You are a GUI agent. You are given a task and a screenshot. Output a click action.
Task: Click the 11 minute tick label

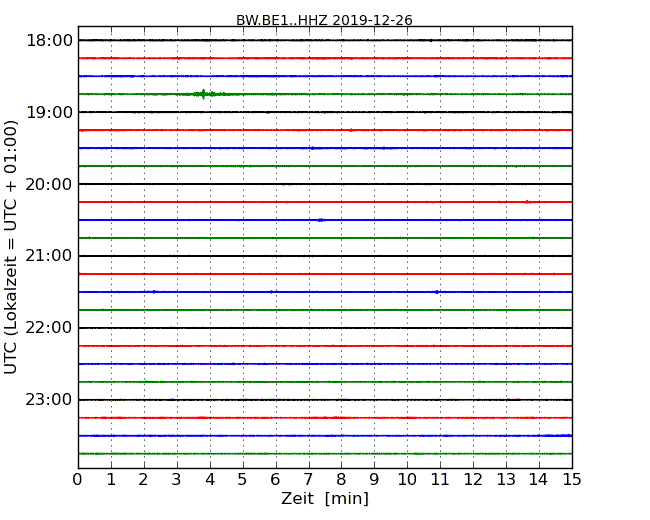coord(440,480)
